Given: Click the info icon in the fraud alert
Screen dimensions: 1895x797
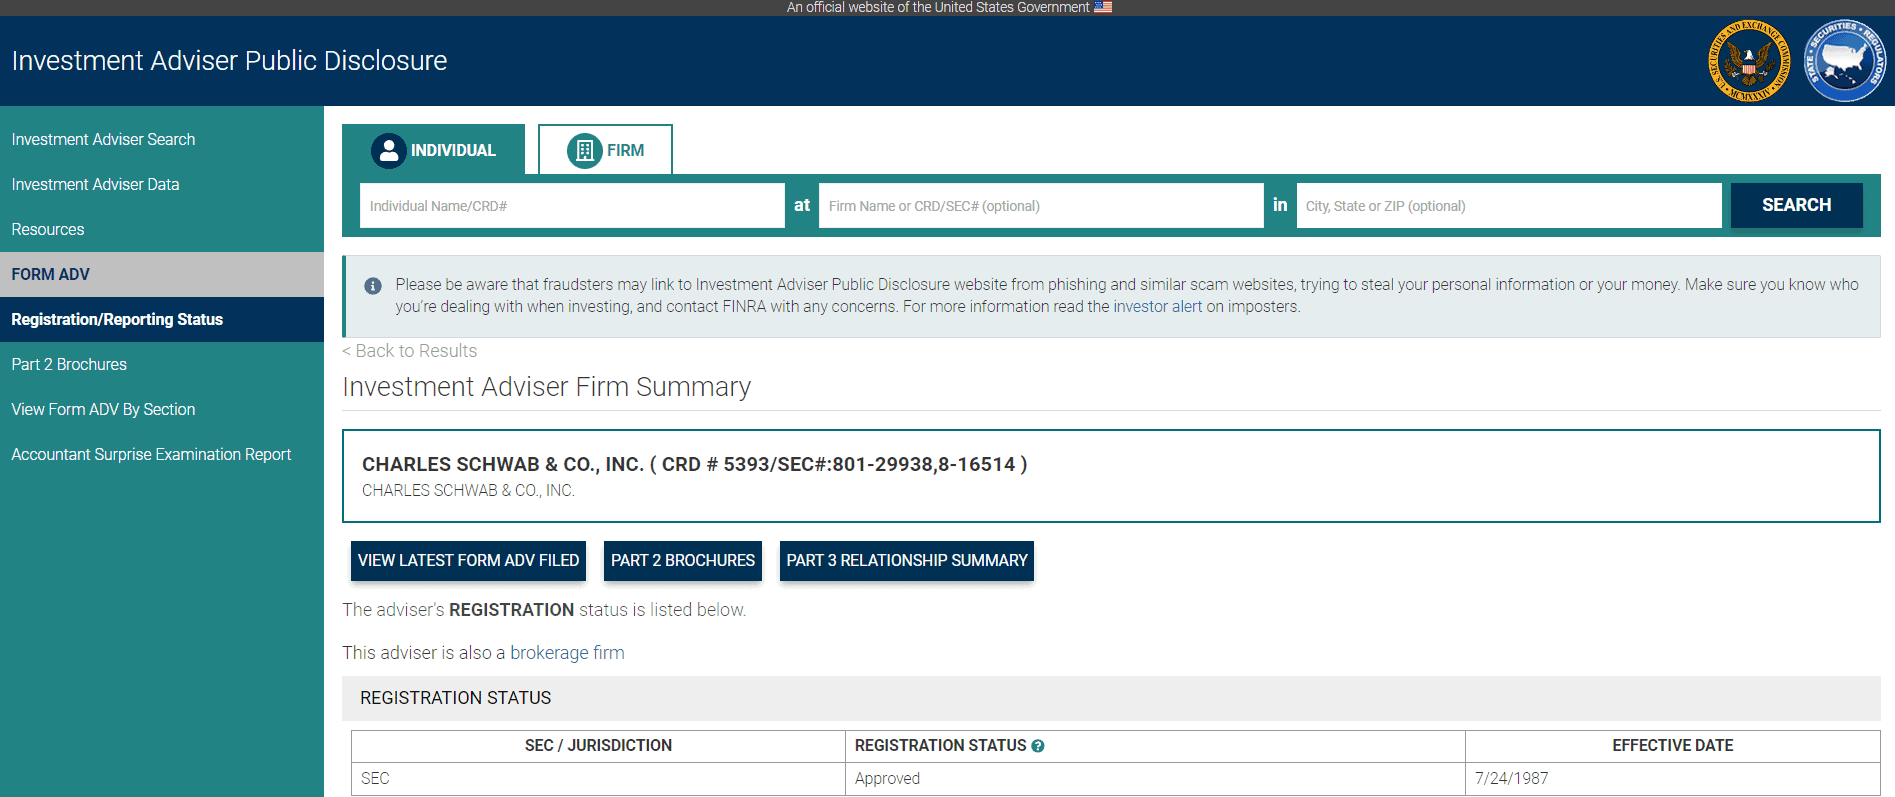Looking at the screenshot, I should pos(373,286).
